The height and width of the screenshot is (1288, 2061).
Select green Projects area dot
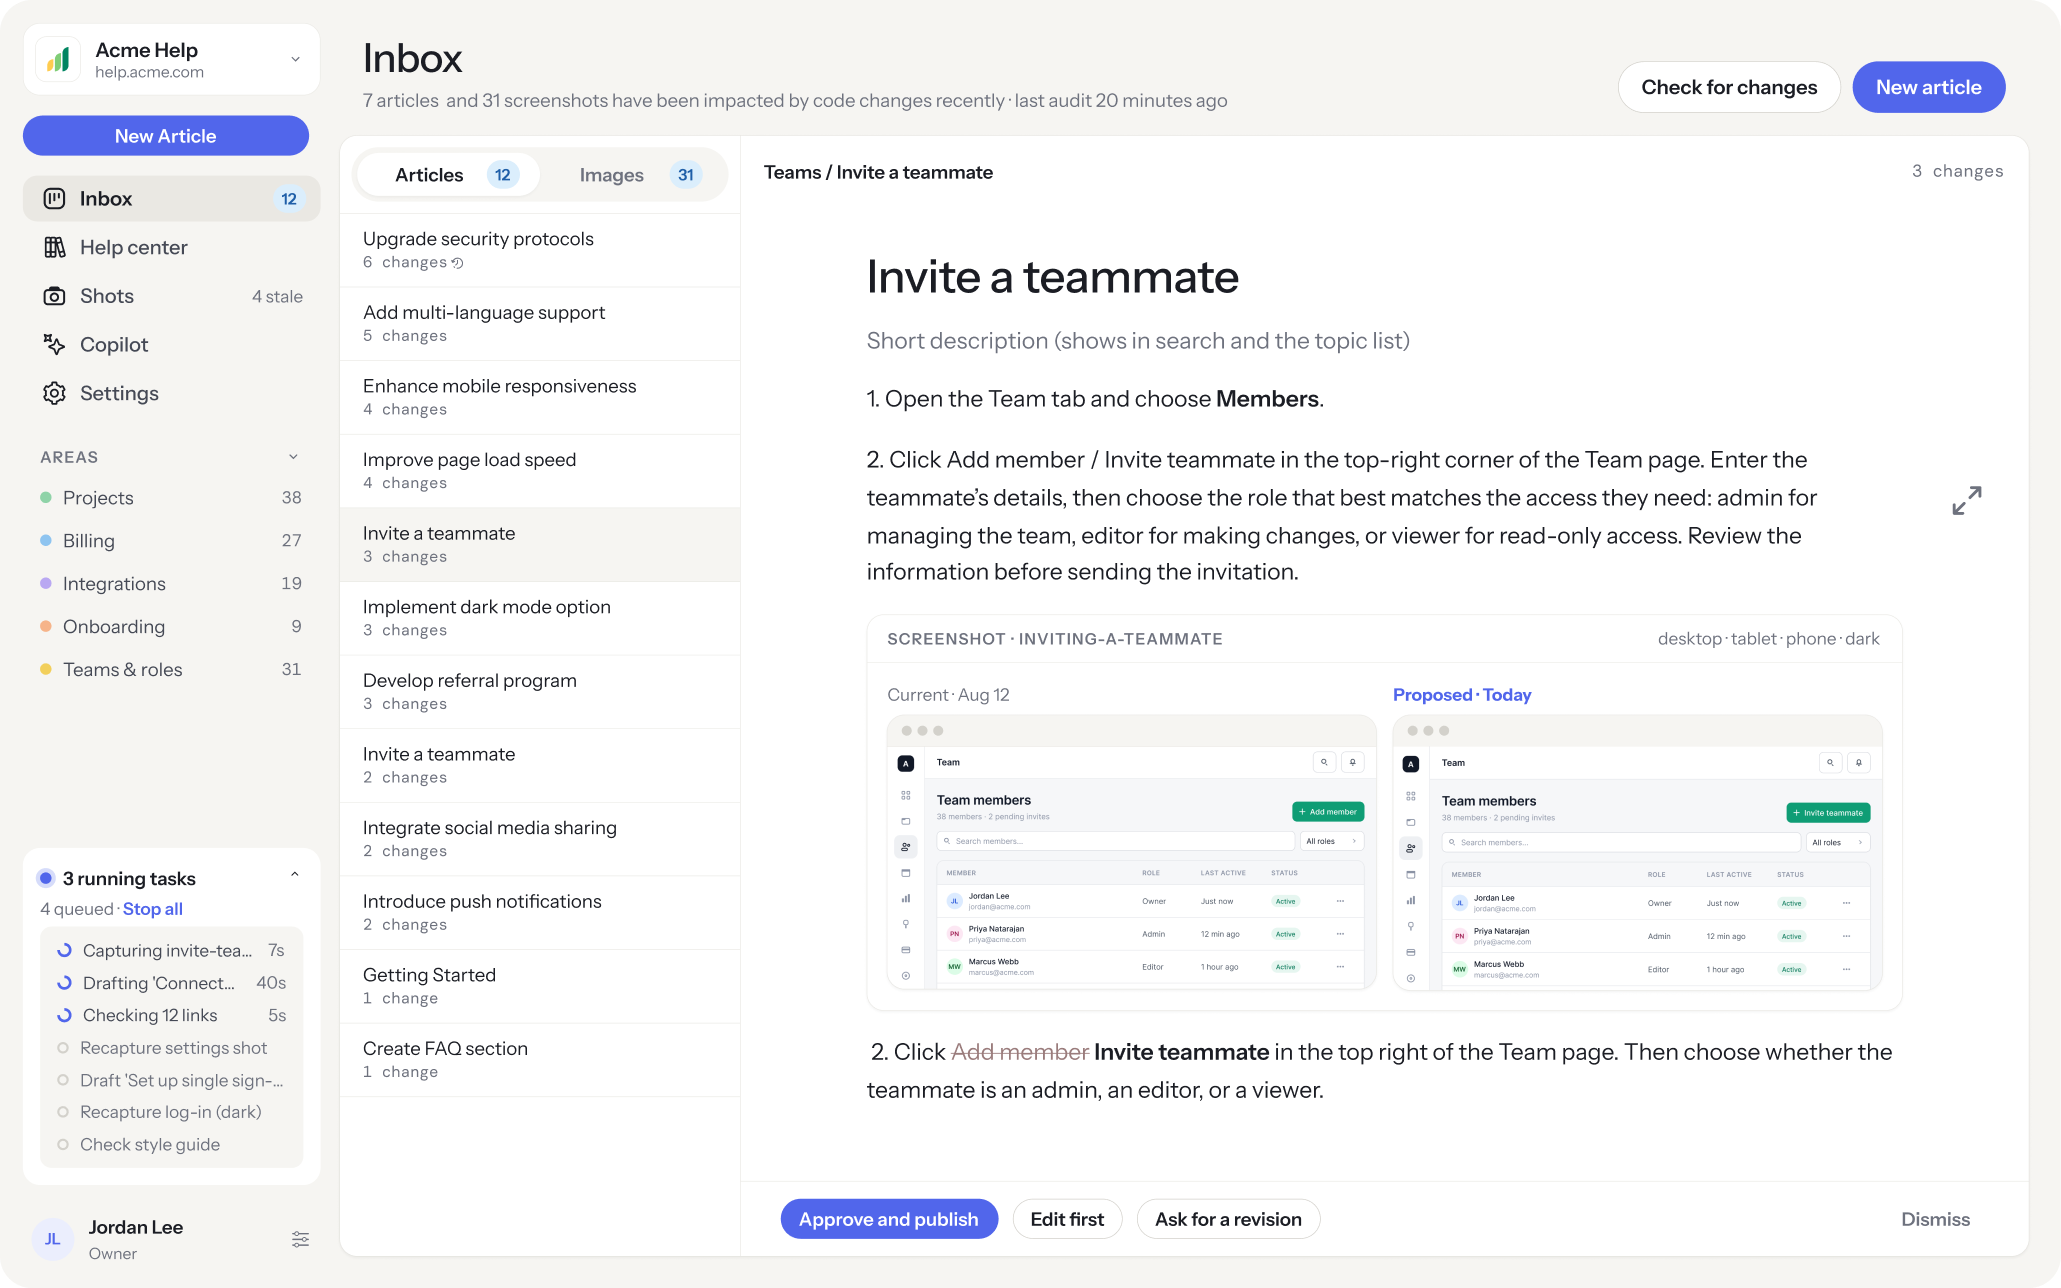tap(46, 498)
